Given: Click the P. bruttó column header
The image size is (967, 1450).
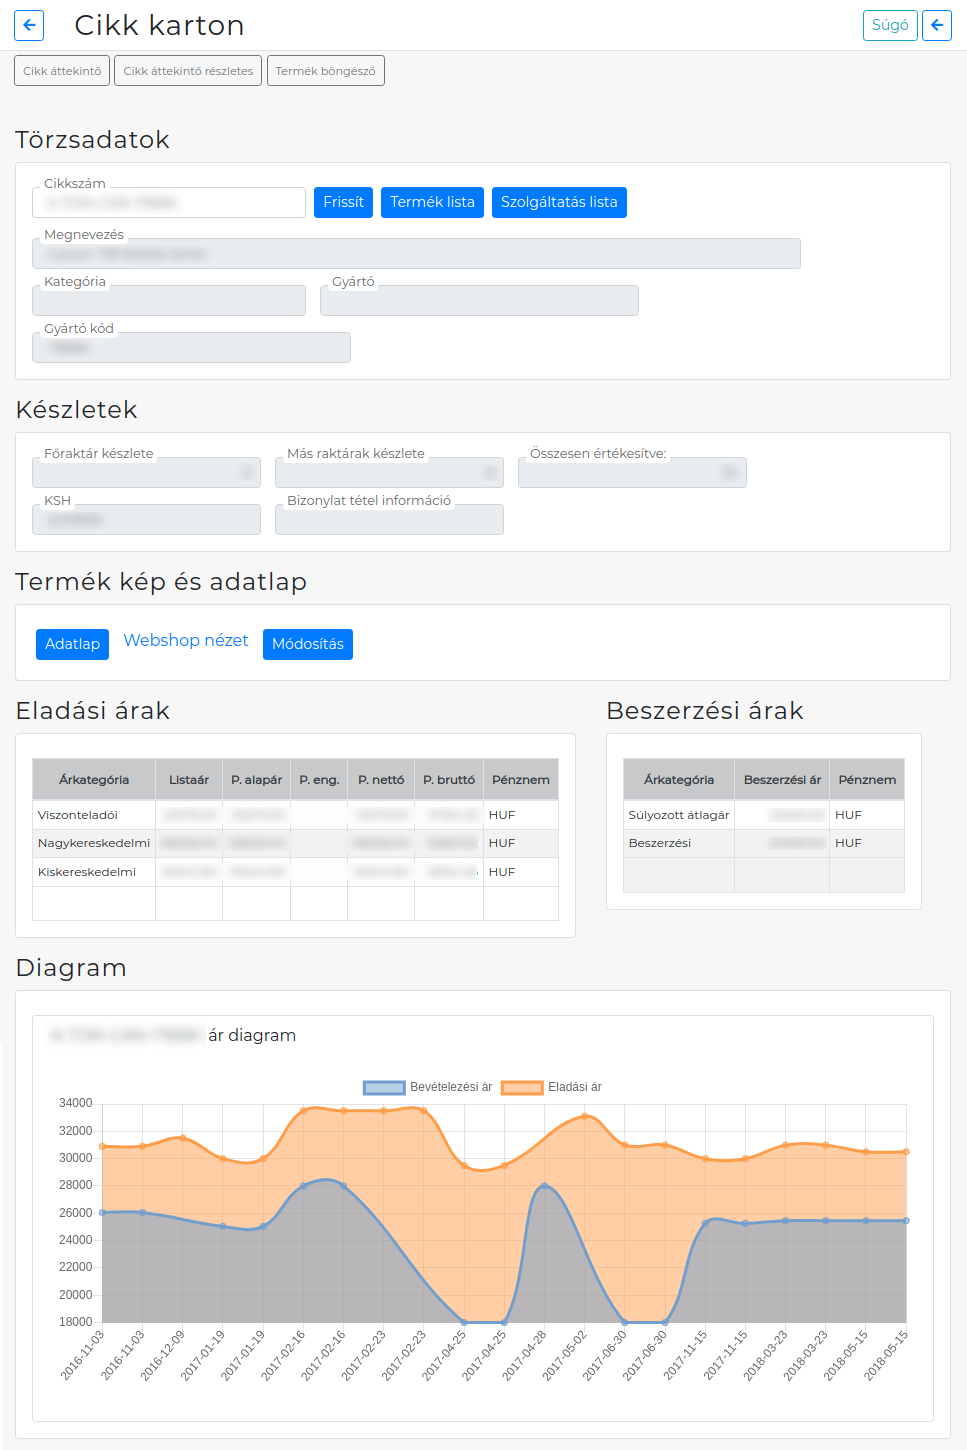Looking at the screenshot, I should pyautogui.click(x=449, y=779).
